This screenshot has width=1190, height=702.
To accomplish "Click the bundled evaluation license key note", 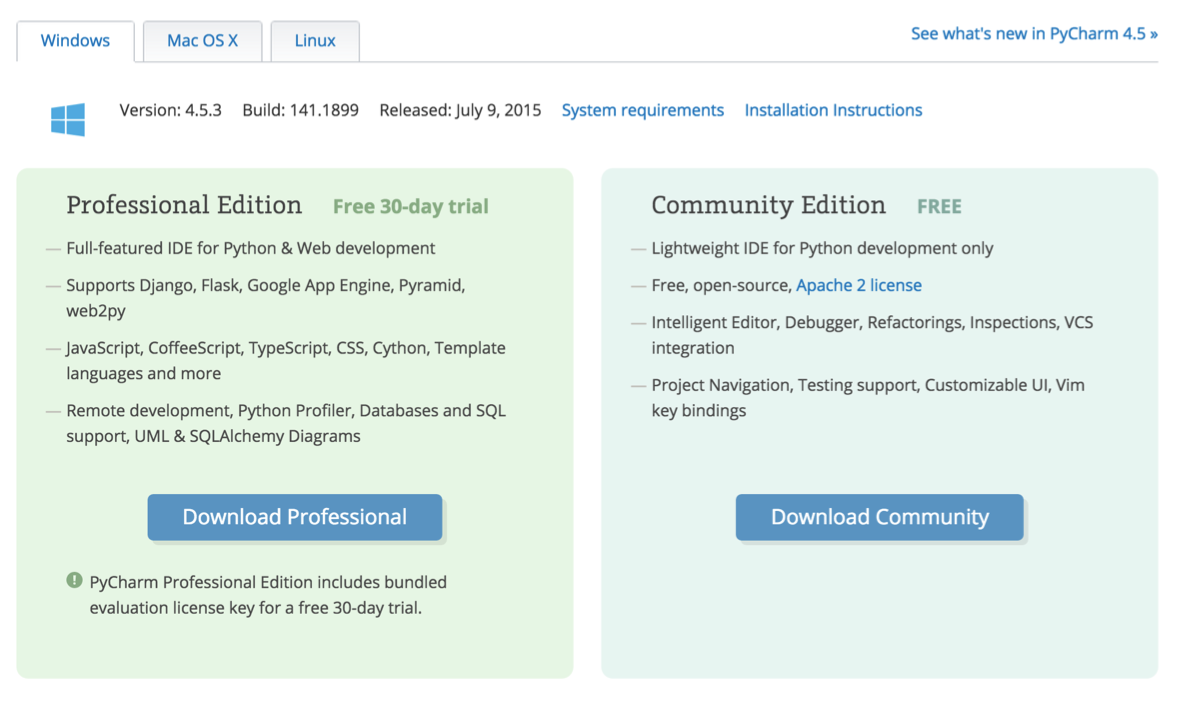I will point(267,594).
